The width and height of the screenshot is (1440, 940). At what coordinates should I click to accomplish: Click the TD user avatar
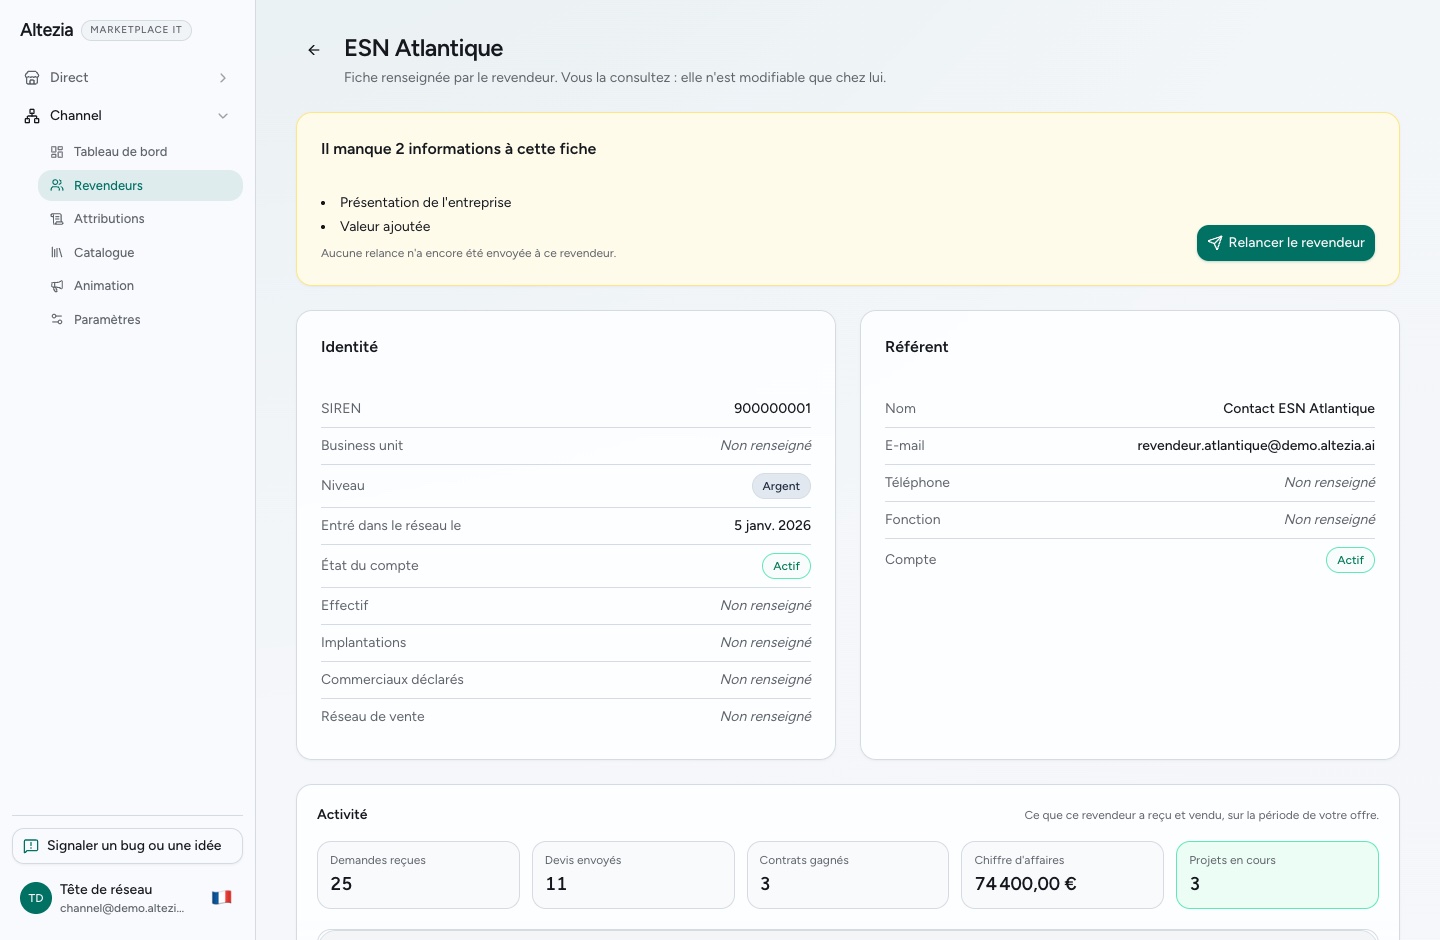coord(36,898)
